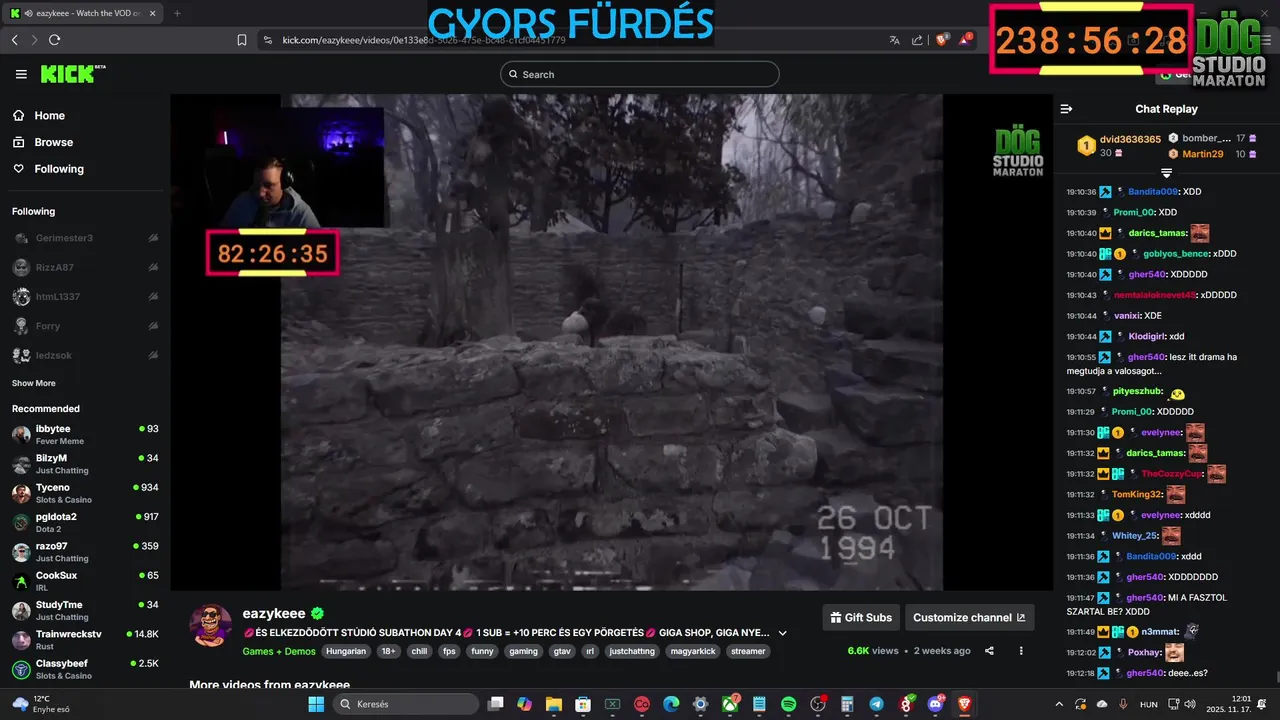Share the video with the share icon

click(989, 651)
